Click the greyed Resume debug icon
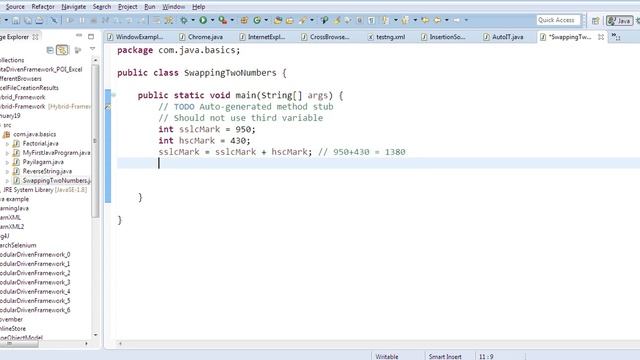Screen dimensions: 640x360 [x=70, y=20]
